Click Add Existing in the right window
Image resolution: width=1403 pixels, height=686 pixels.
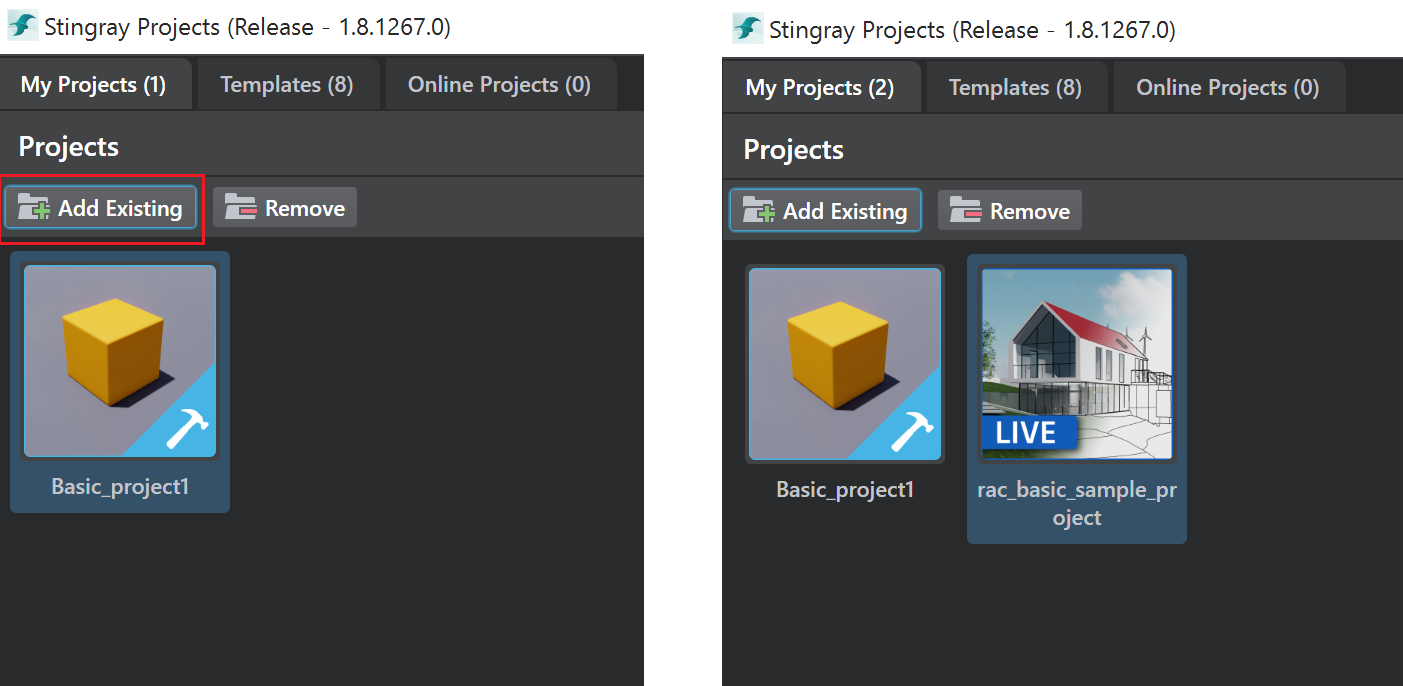tap(825, 210)
